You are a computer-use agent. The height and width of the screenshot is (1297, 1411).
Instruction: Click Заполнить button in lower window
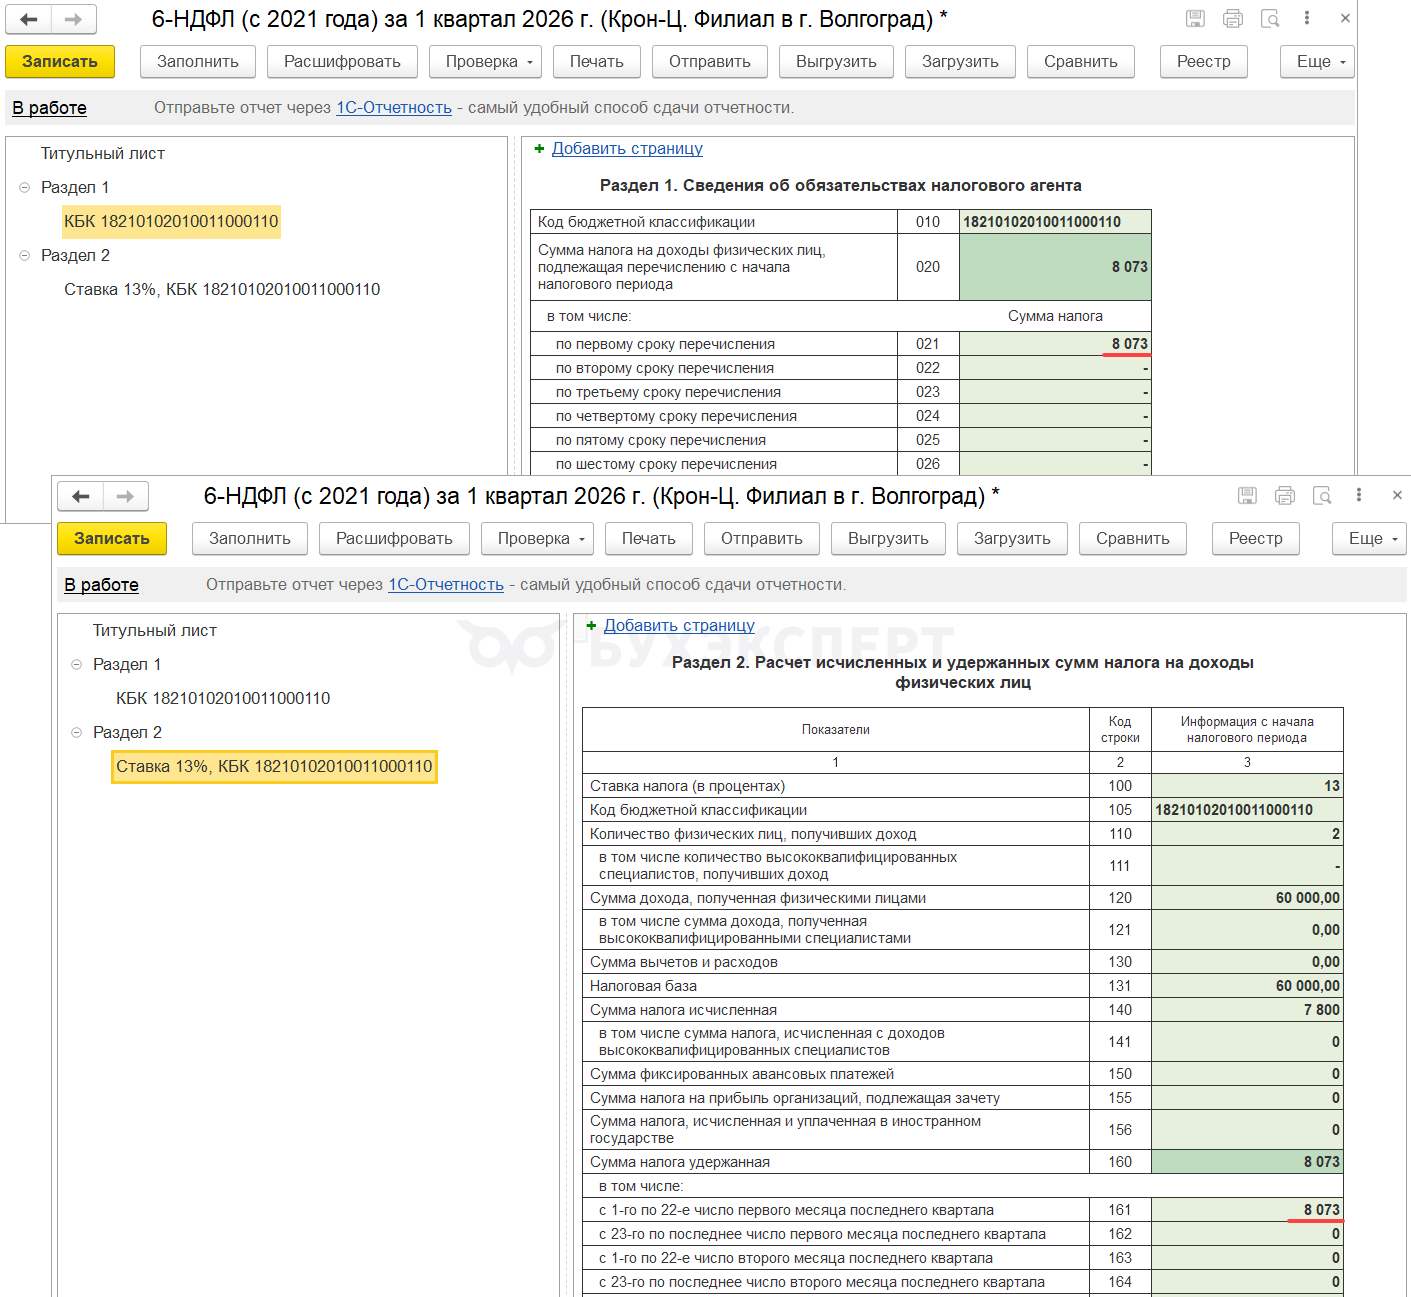pyautogui.click(x=249, y=538)
